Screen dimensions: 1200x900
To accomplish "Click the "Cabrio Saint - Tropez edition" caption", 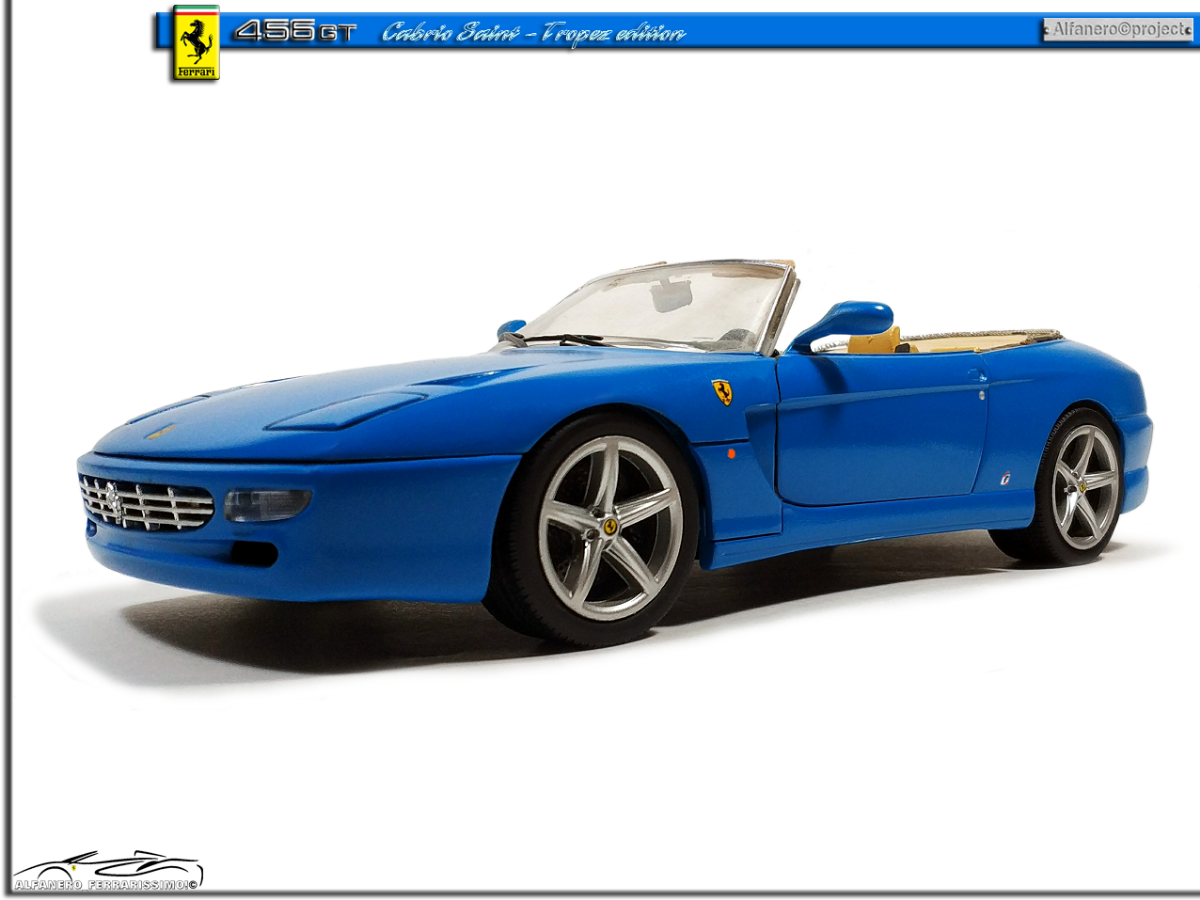I will pos(534,33).
